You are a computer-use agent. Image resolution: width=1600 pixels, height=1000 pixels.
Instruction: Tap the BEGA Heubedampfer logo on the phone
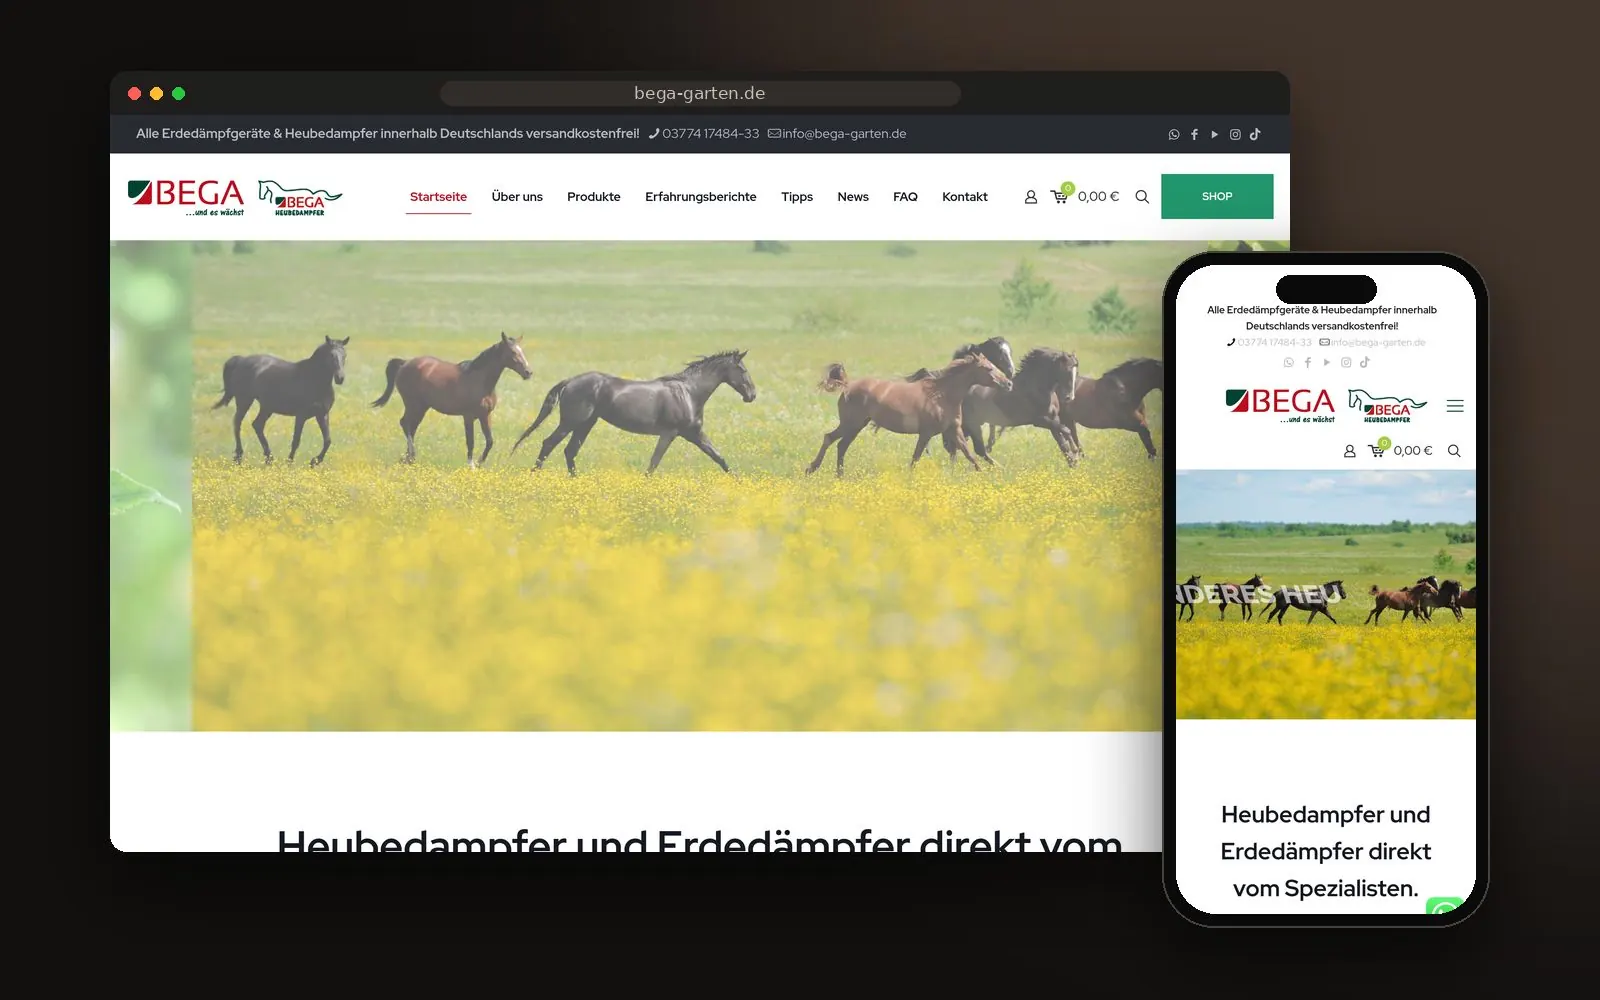tap(1387, 406)
